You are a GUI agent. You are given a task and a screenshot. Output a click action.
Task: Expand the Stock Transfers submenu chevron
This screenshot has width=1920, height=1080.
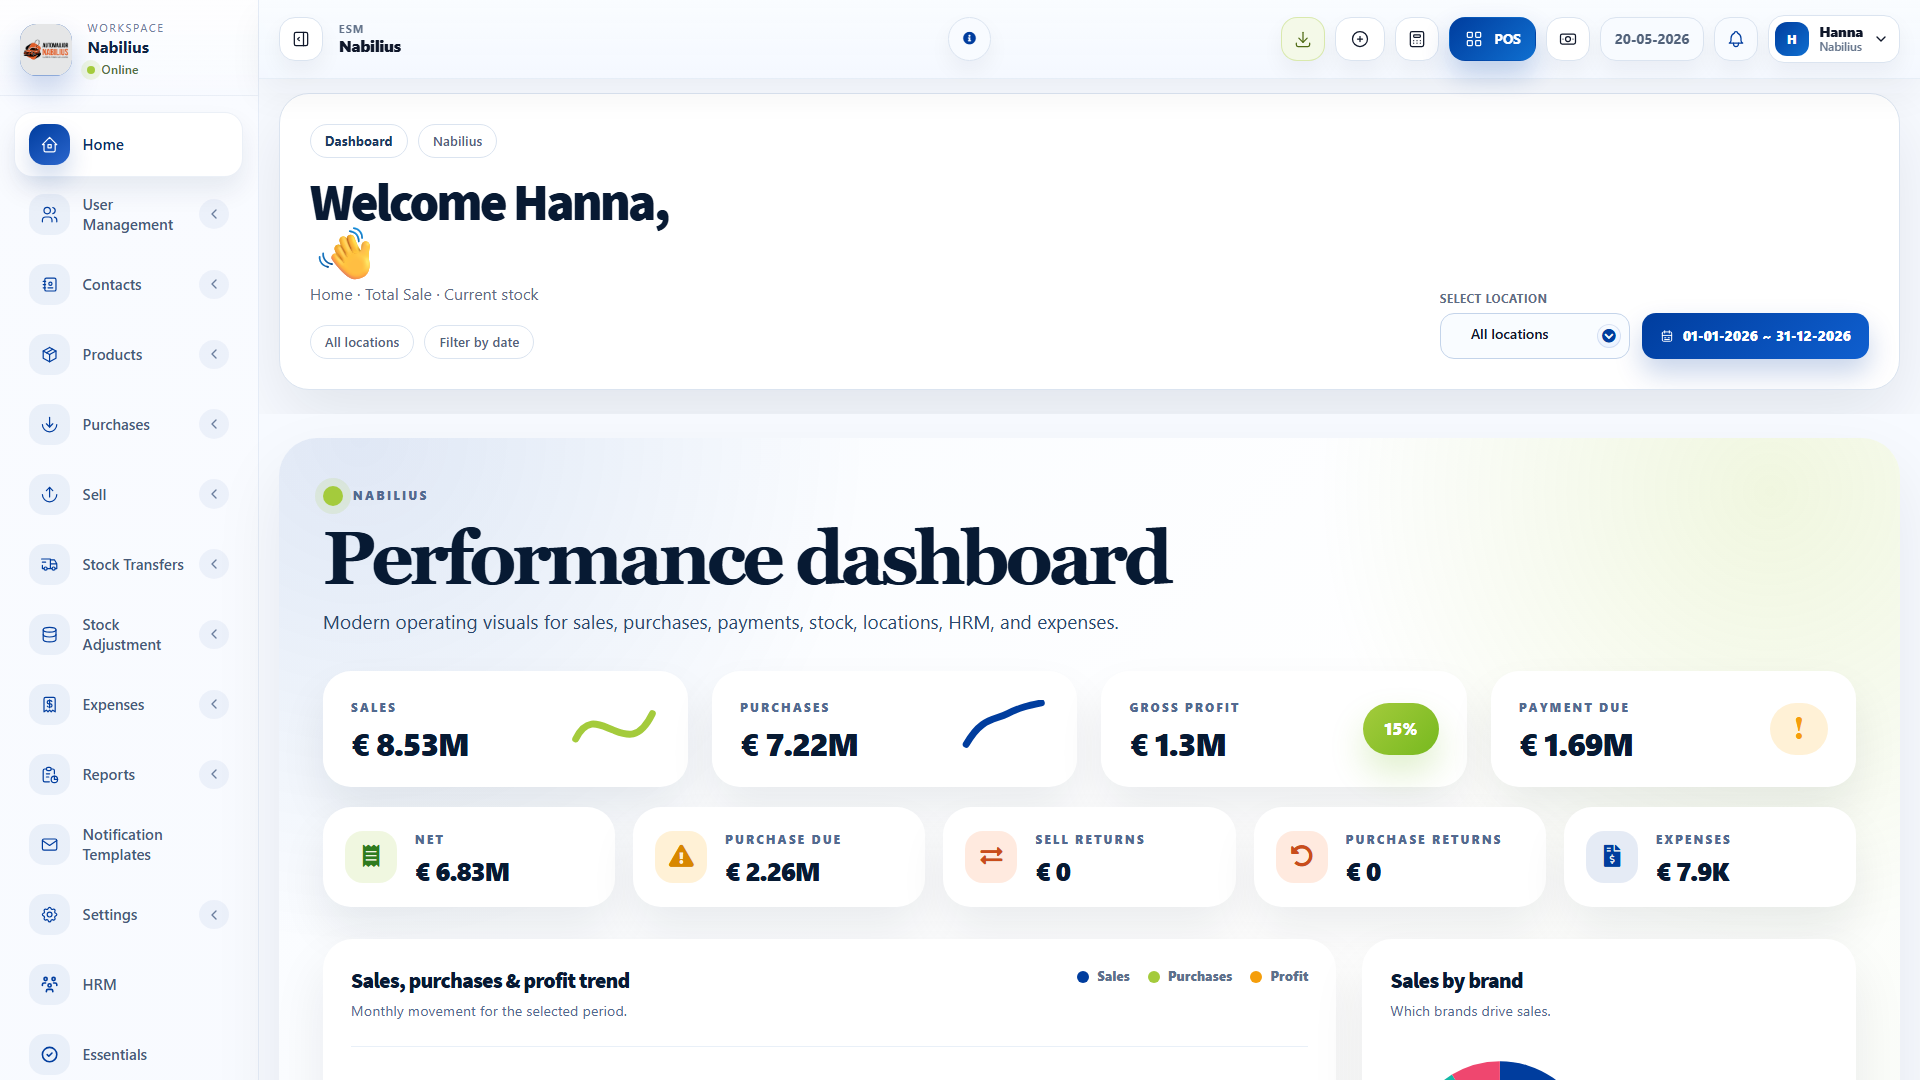(x=214, y=565)
